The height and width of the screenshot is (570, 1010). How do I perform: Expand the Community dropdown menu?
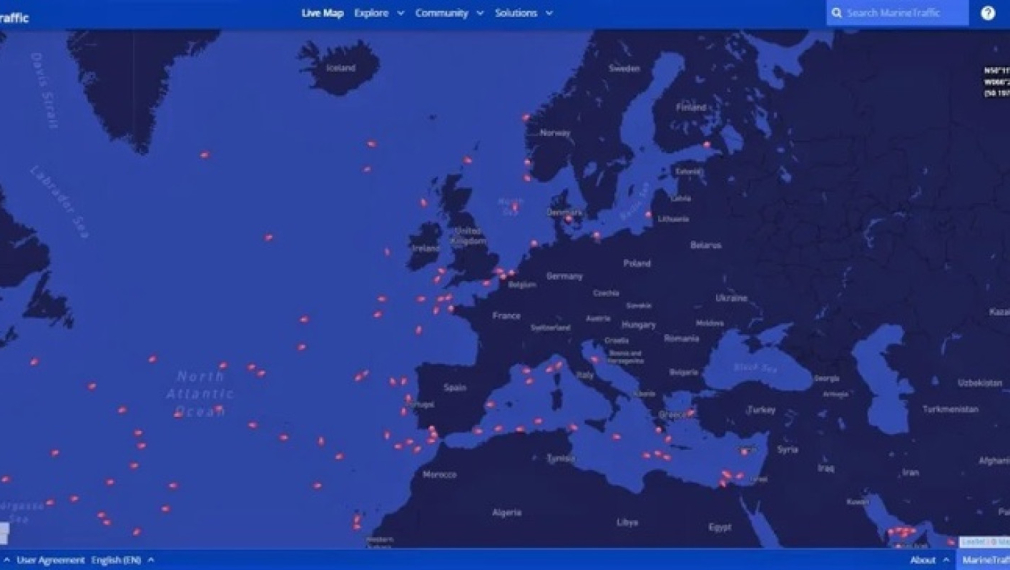pyautogui.click(x=449, y=13)
